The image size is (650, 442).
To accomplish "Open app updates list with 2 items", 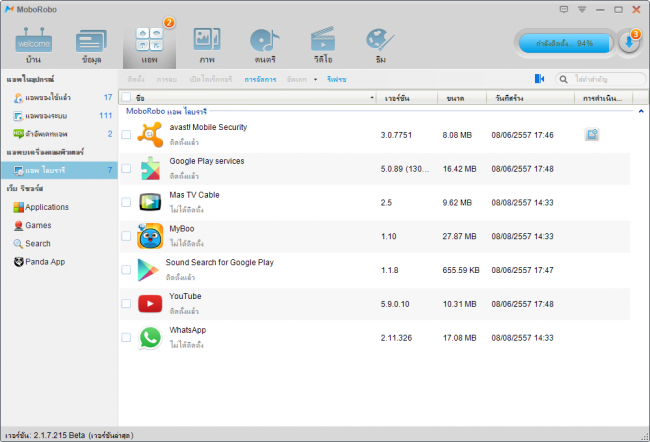I will (59, 134).
